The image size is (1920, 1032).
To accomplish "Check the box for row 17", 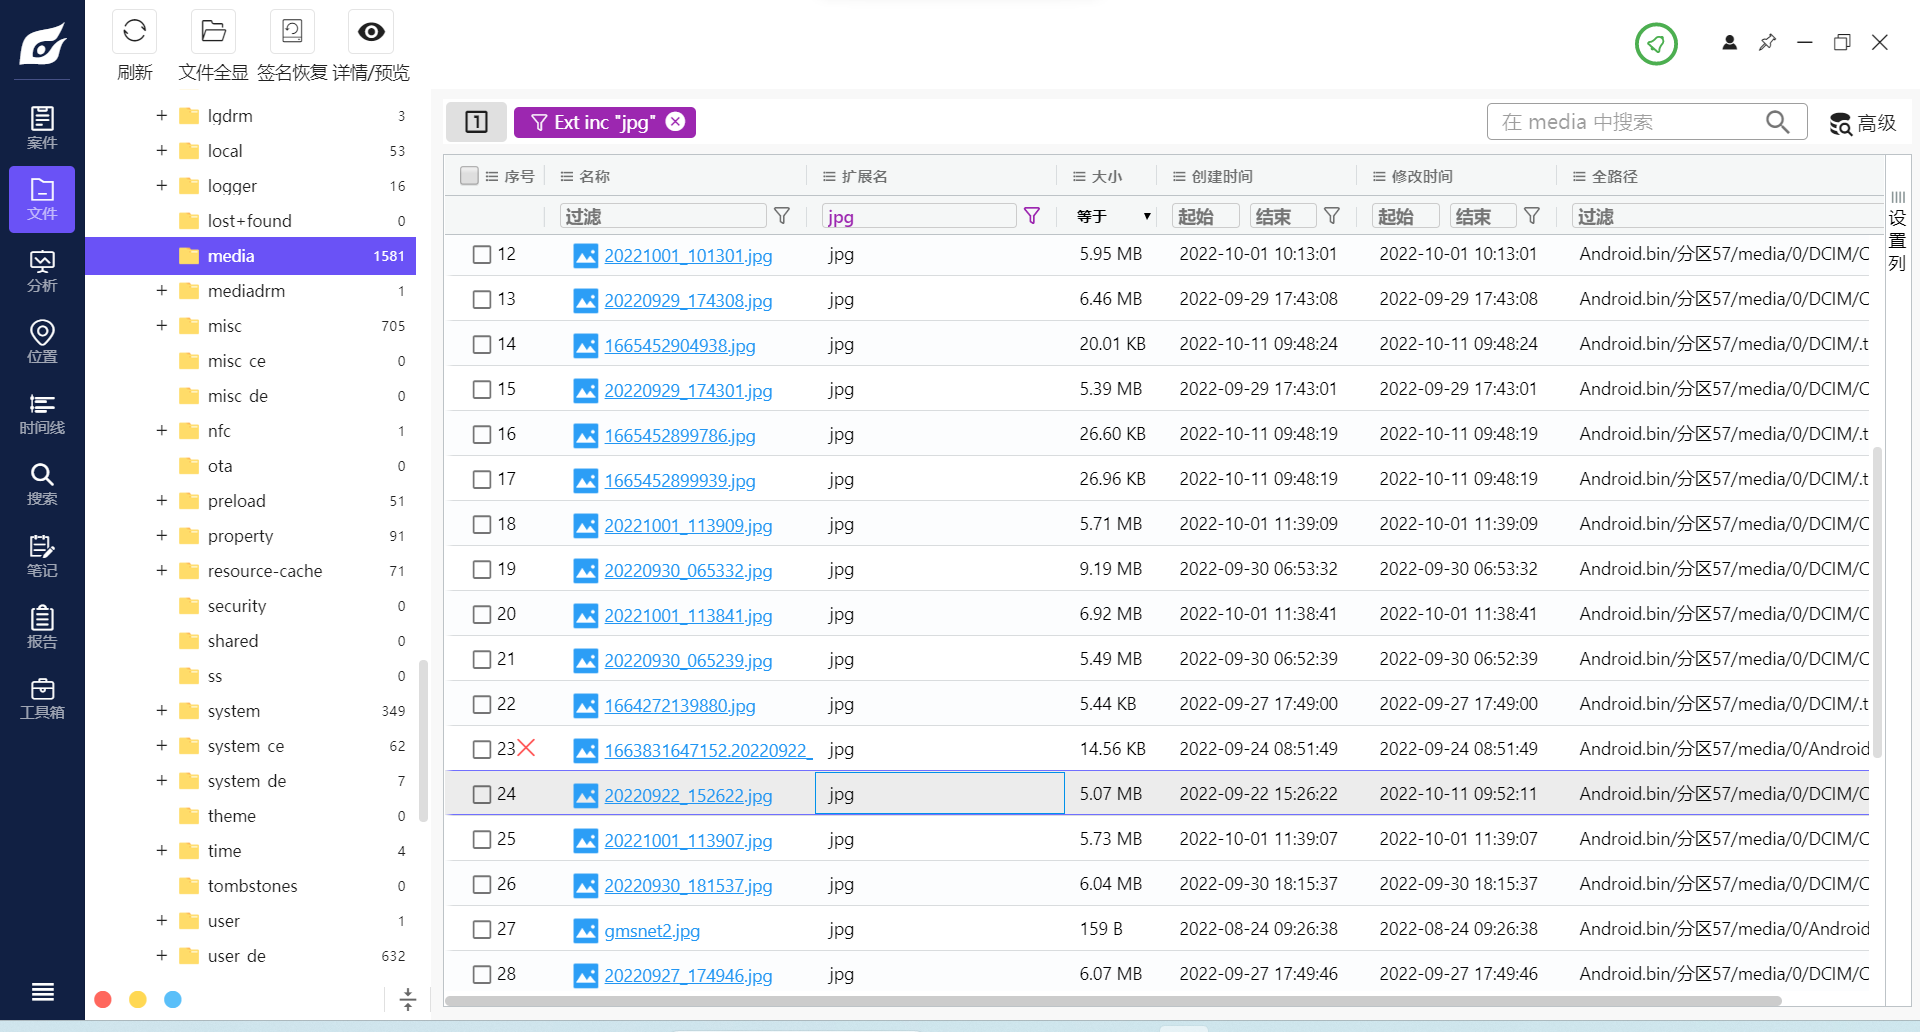I will tap(482, 480).
